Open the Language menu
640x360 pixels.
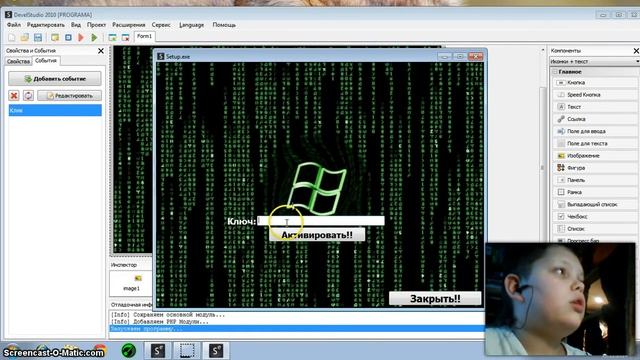(x=191, y=25)
